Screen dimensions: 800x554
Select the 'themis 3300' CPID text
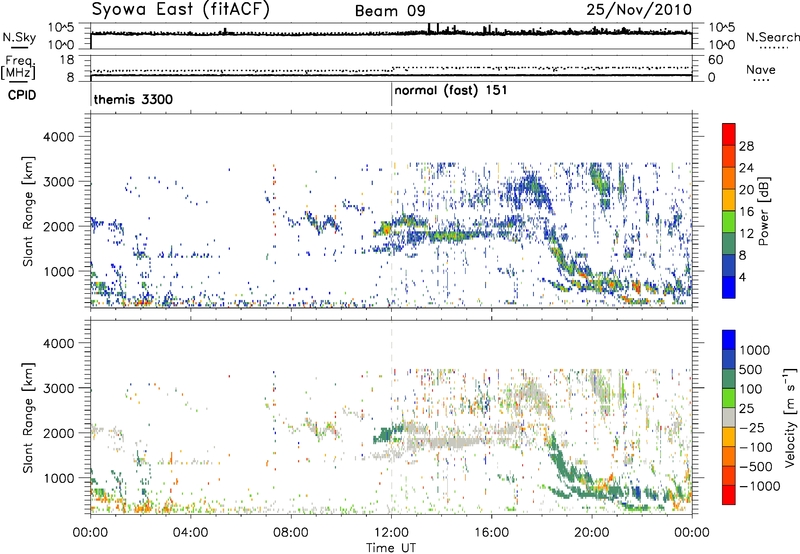pos(133,99)
